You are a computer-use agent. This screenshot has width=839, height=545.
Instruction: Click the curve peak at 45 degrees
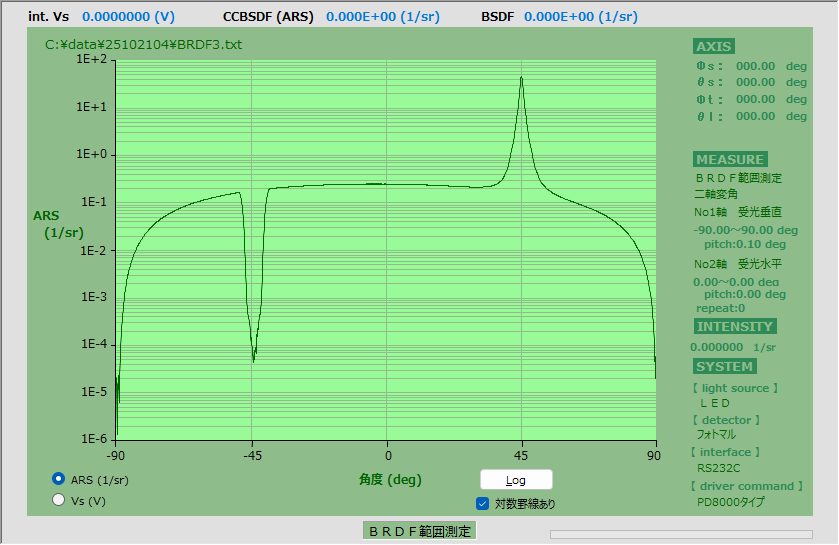pos(521,78)
